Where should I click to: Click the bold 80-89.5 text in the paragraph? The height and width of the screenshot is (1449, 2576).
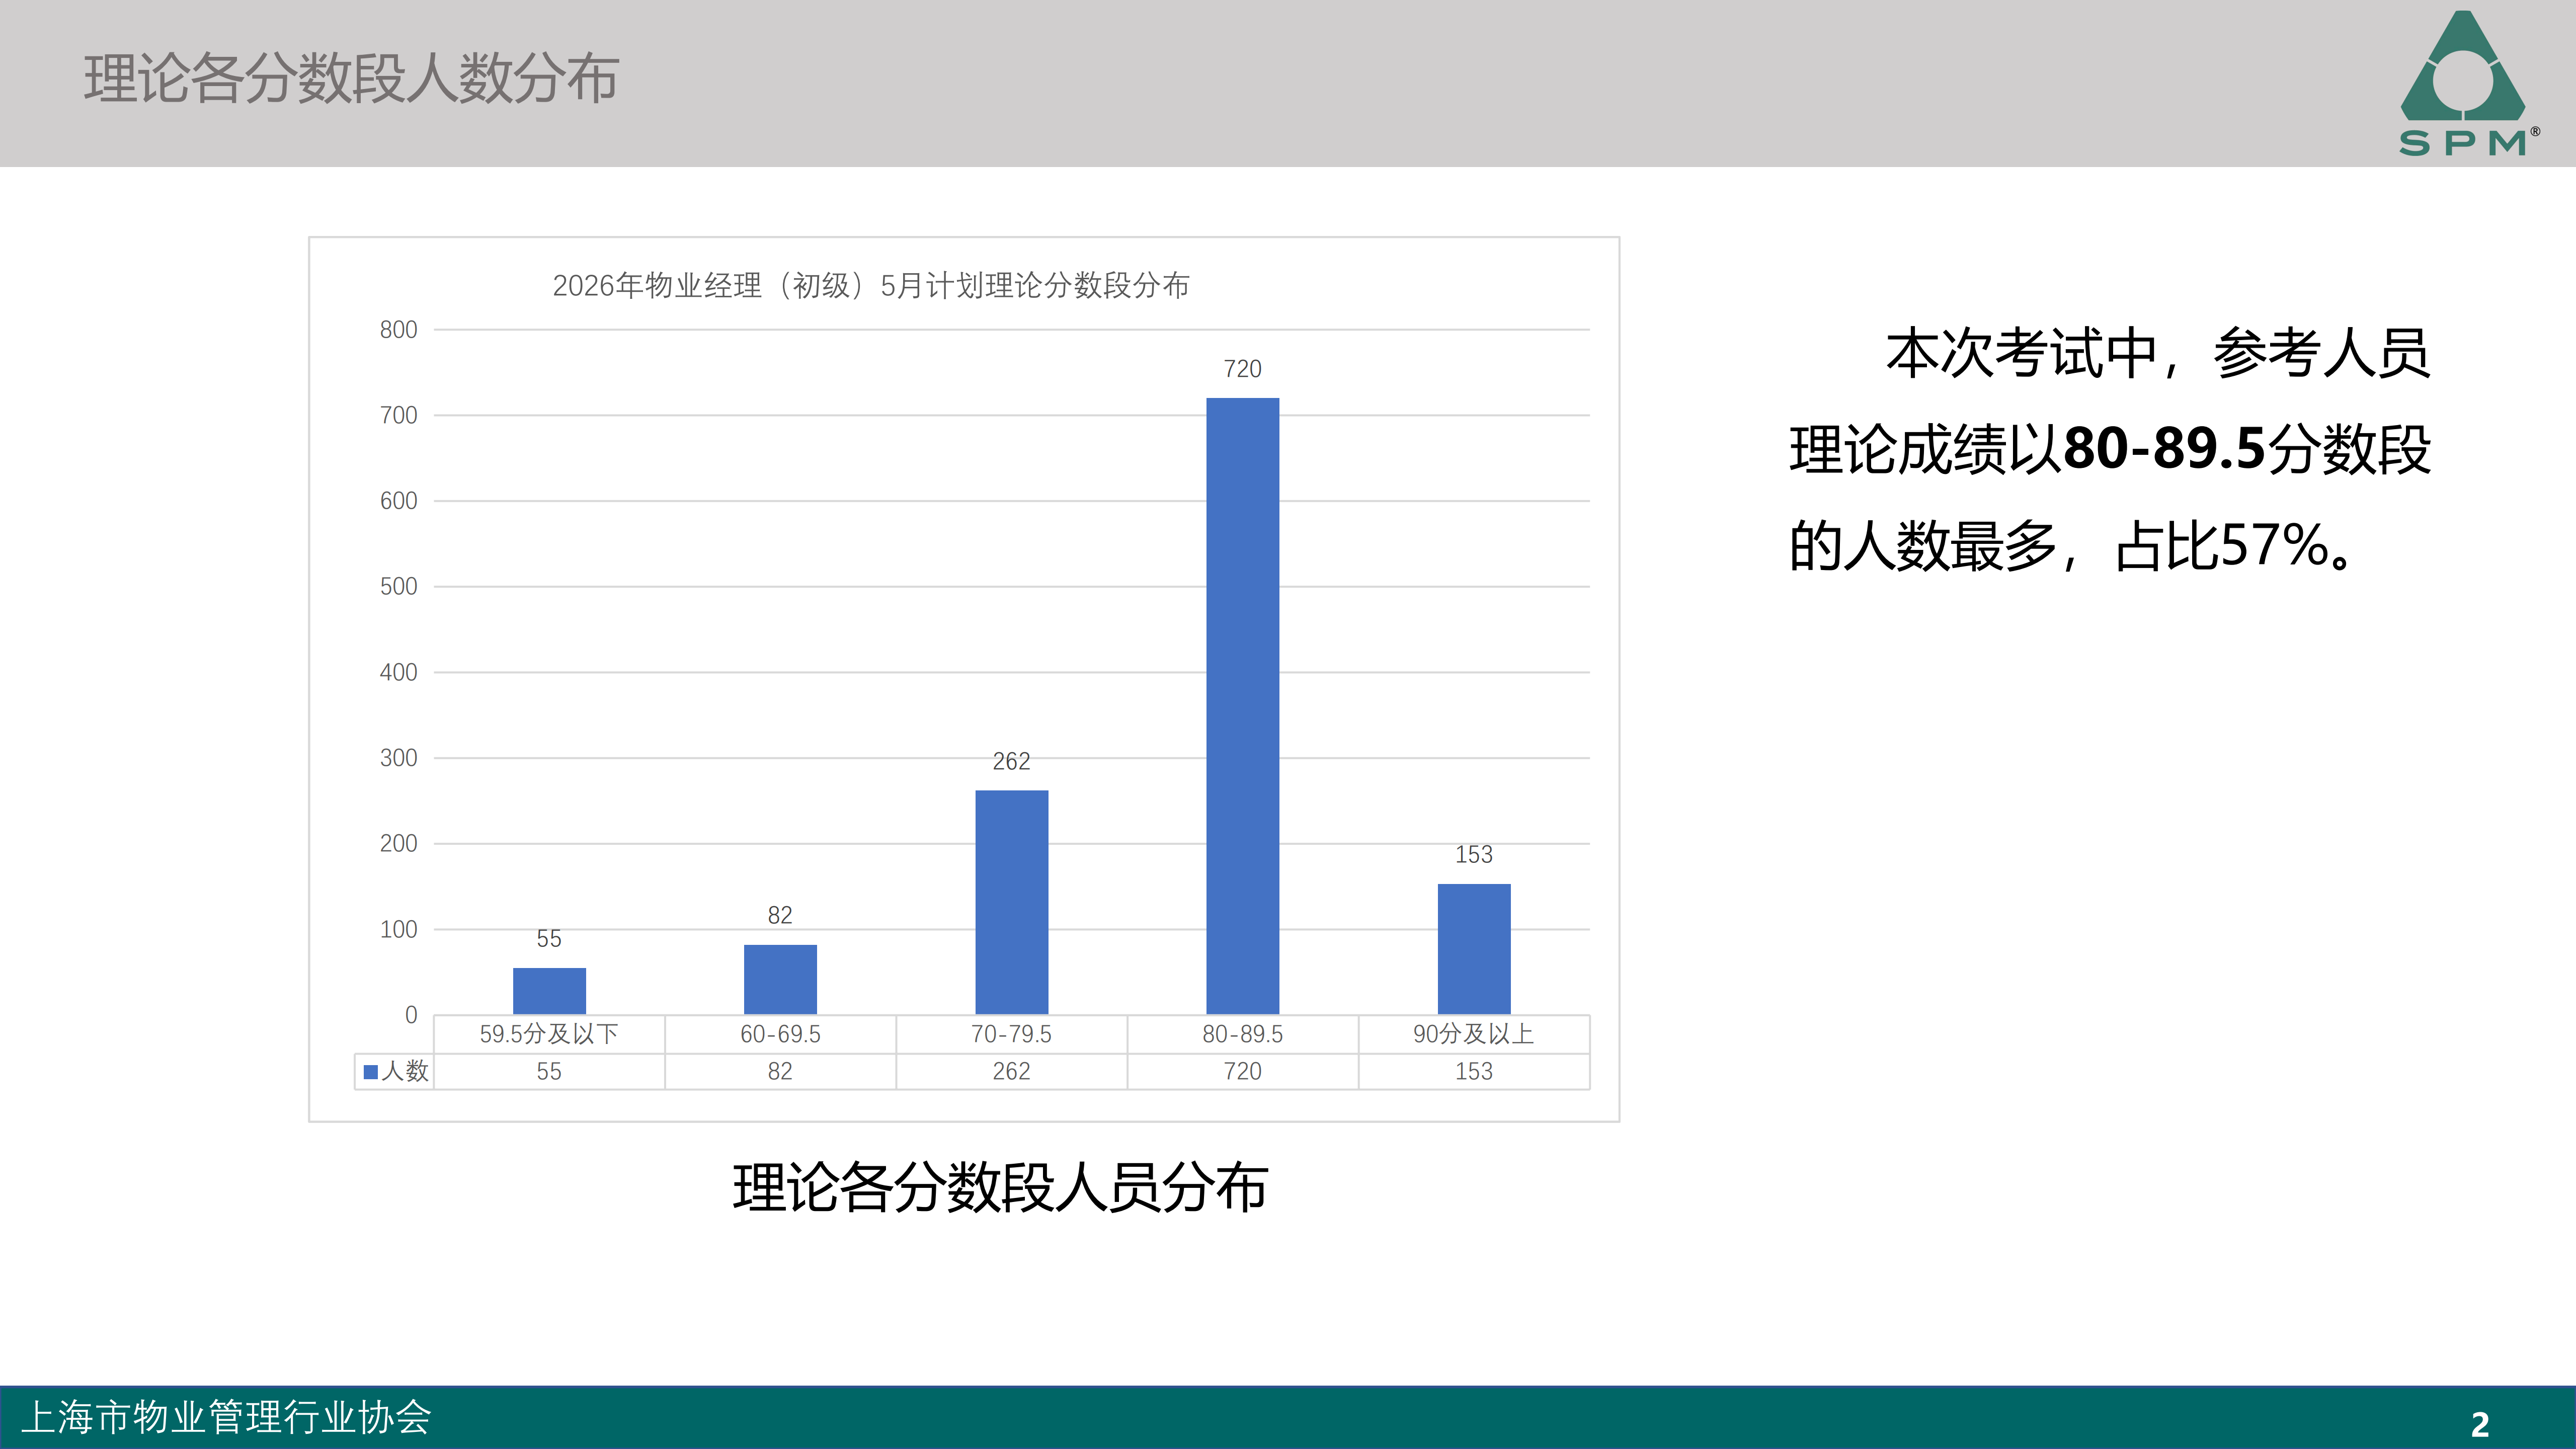[2164, 448]
